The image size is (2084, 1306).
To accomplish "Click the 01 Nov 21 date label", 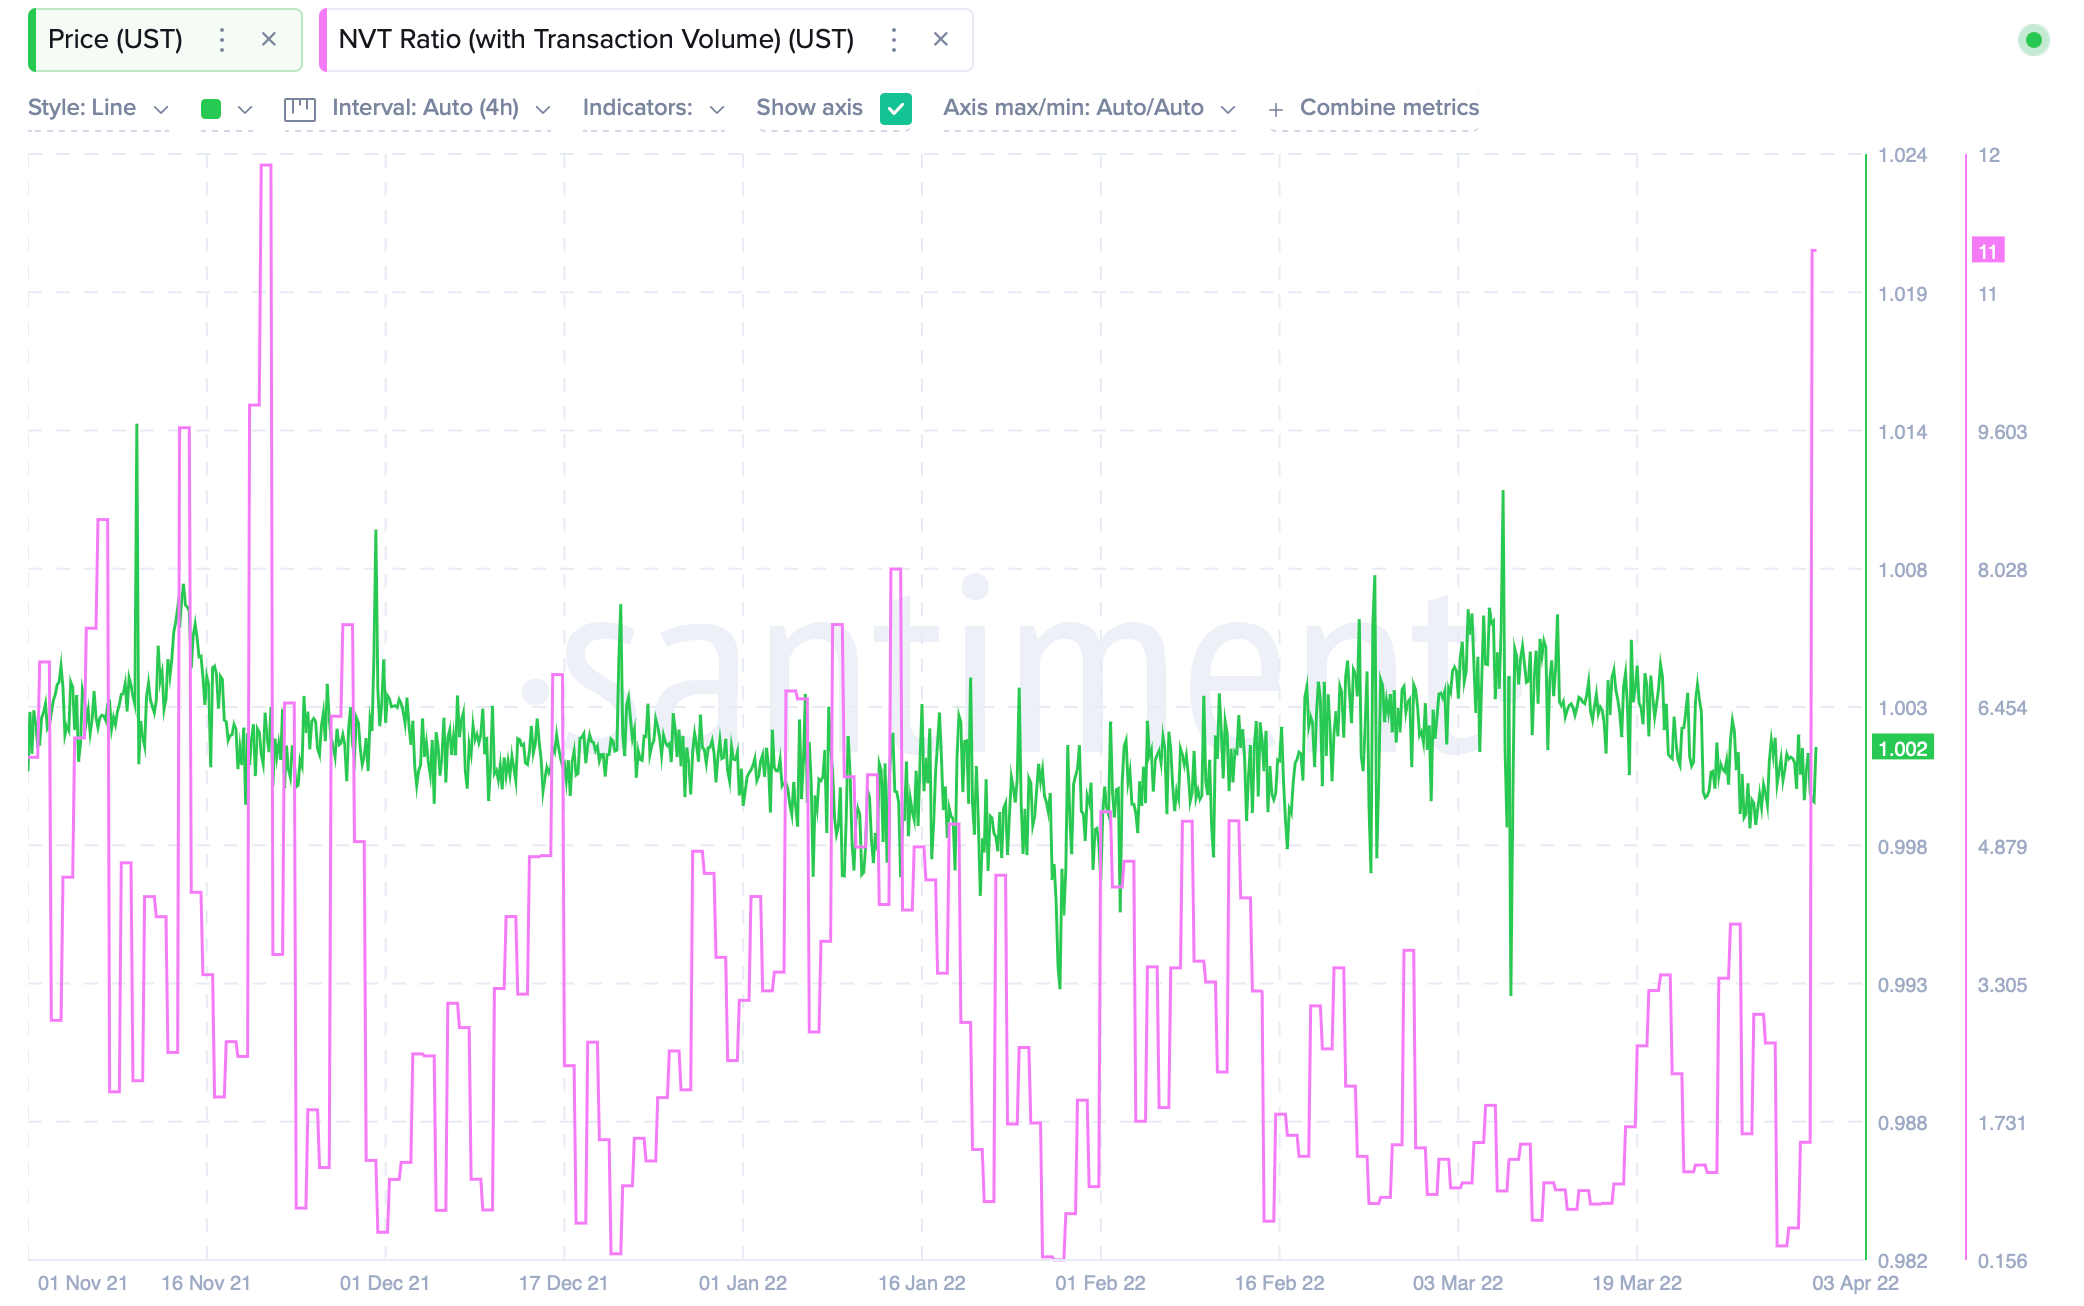I will [x=83, y=1283].
